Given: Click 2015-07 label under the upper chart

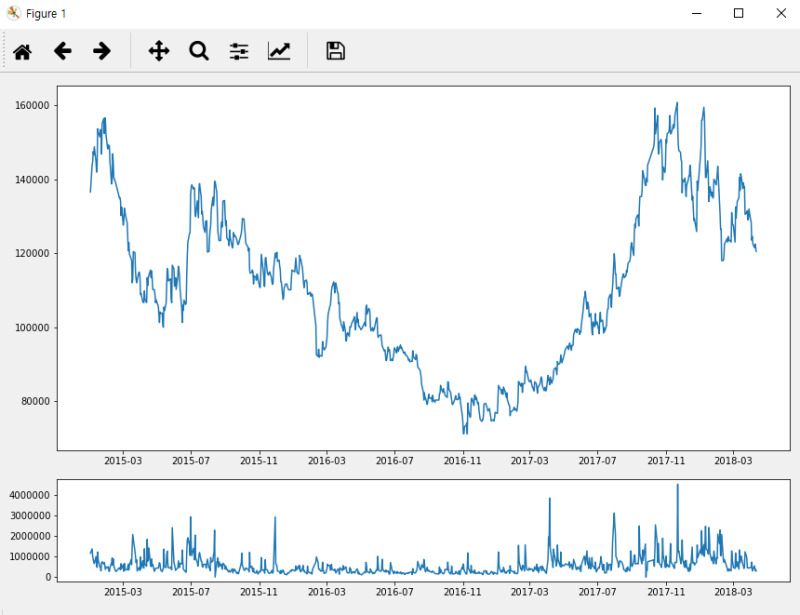Looking at the screenshot, I should pos(191,460).
